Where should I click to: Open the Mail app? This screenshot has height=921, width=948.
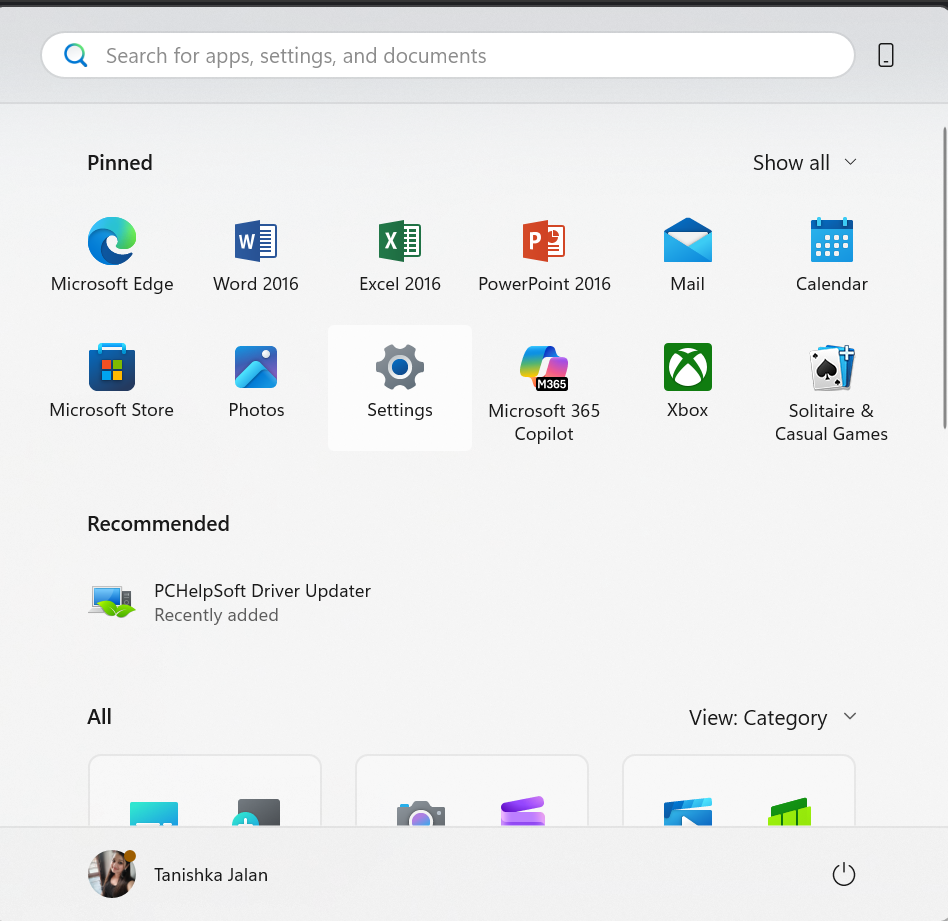pos(687,255)
